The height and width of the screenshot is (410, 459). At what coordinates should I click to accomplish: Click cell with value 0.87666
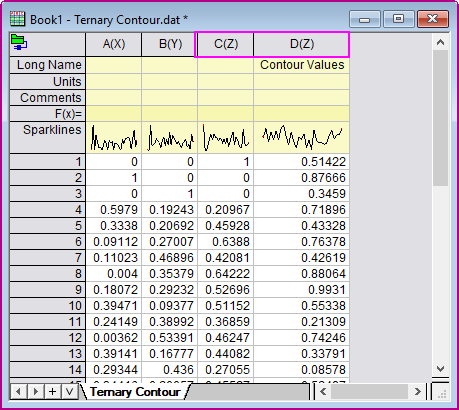point(302,178)
